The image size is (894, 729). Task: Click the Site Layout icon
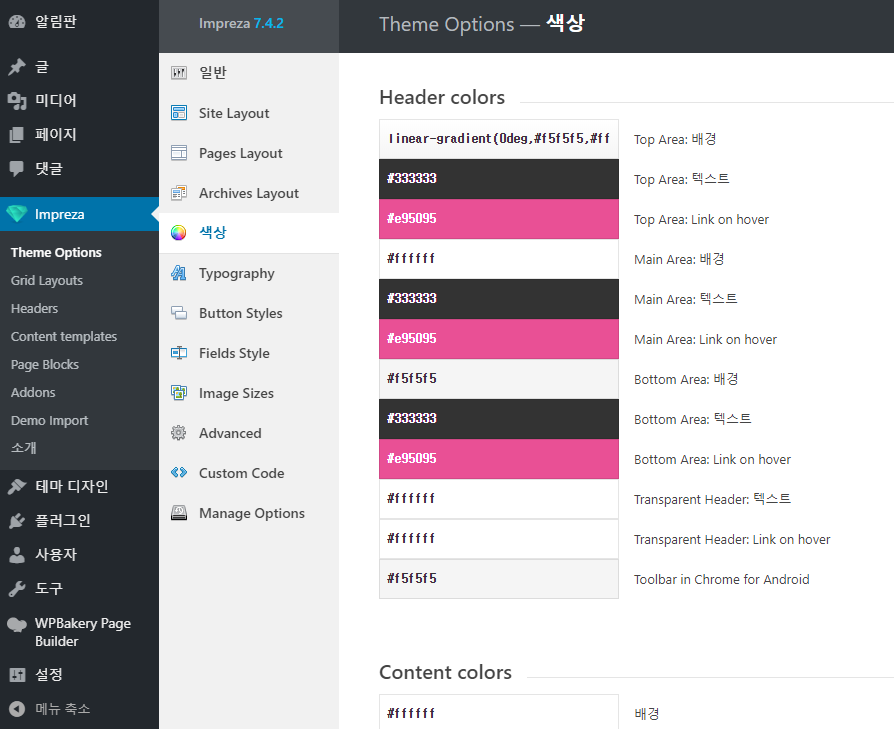click(x=179, y=113)
